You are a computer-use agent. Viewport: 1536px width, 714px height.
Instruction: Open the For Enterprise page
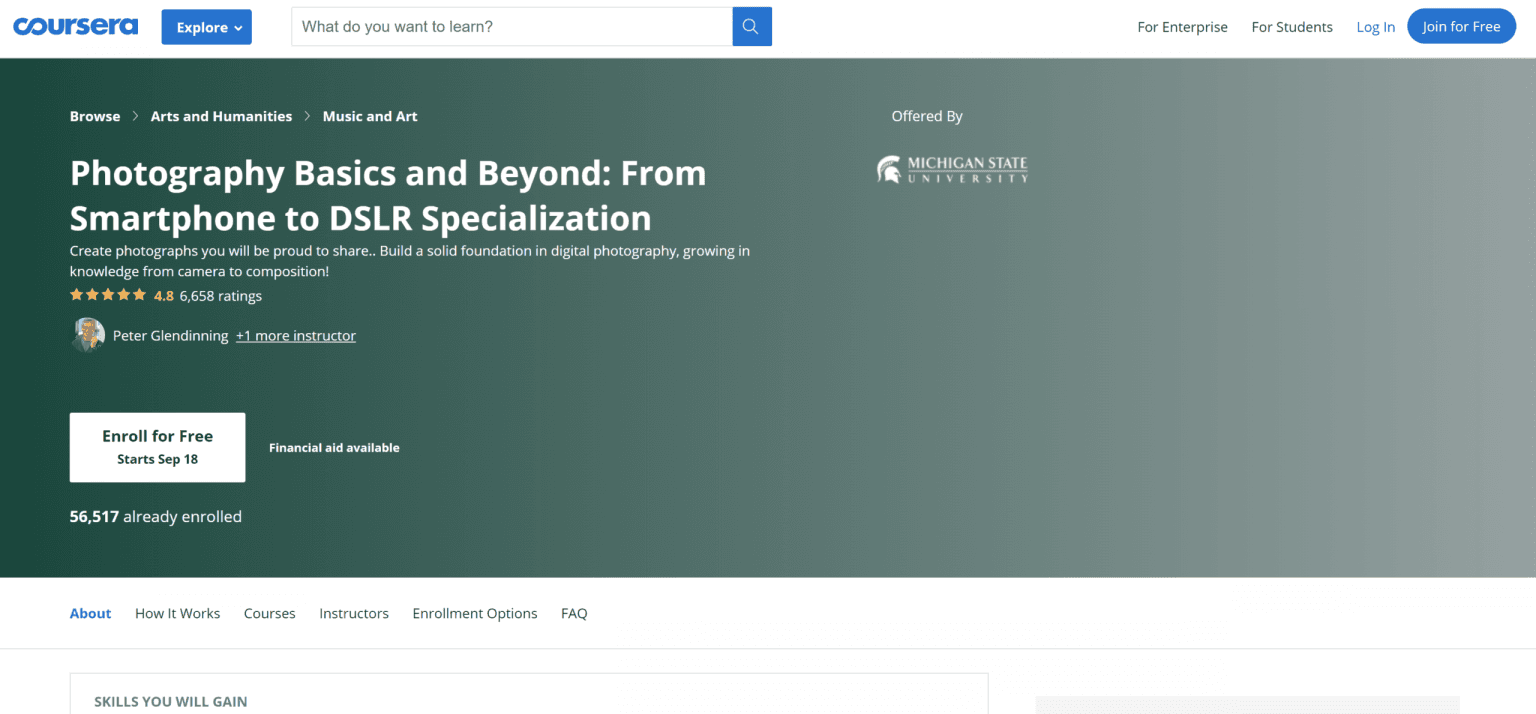(1182, 27)
